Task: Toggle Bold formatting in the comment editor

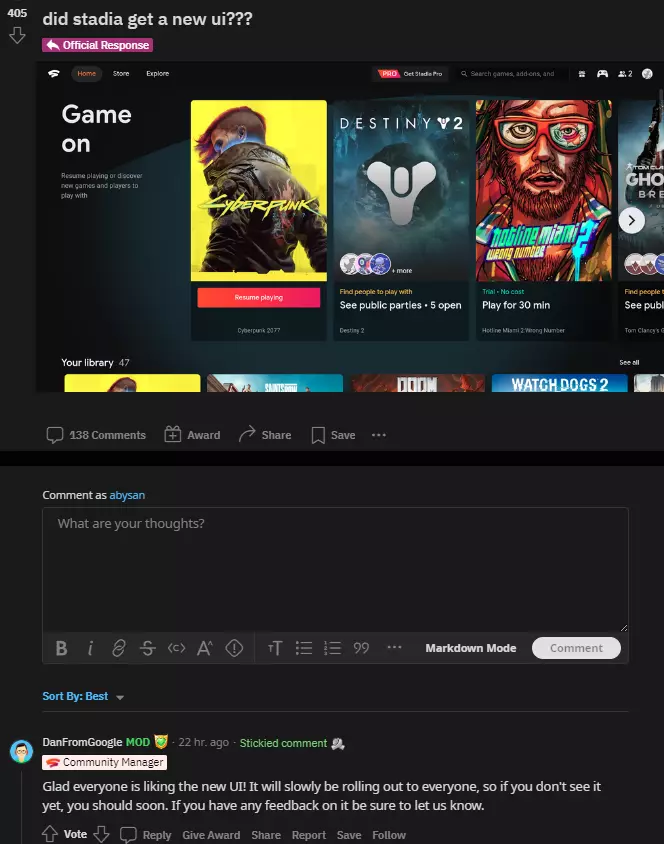Action: click(x=61, y=648)
